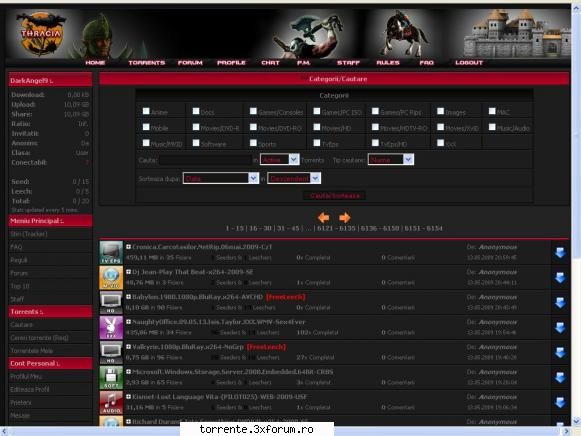The image size is (581, 436).
Task: Click the AUDIO category icon beside Kismet torrent
Action: click(x=111, y=403)
